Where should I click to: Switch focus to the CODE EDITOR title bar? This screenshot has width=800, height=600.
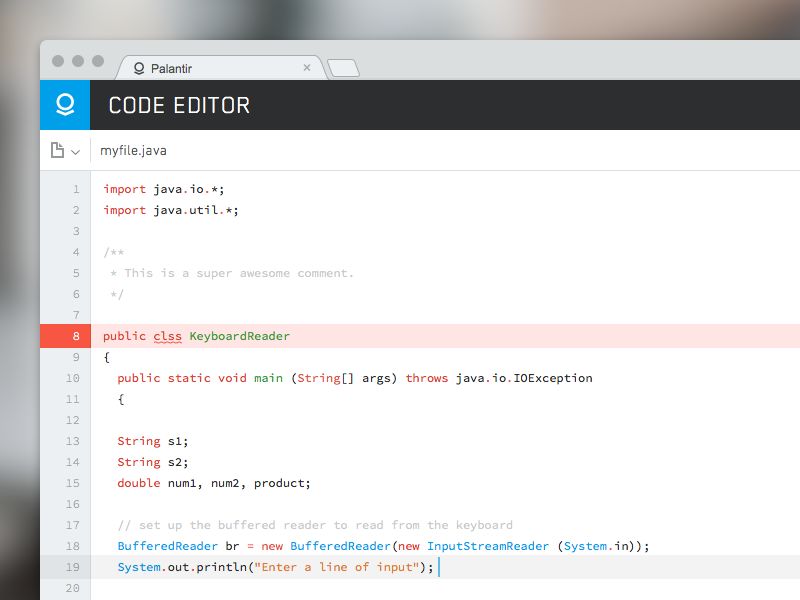pyautogui.click(x=178, y=104)
